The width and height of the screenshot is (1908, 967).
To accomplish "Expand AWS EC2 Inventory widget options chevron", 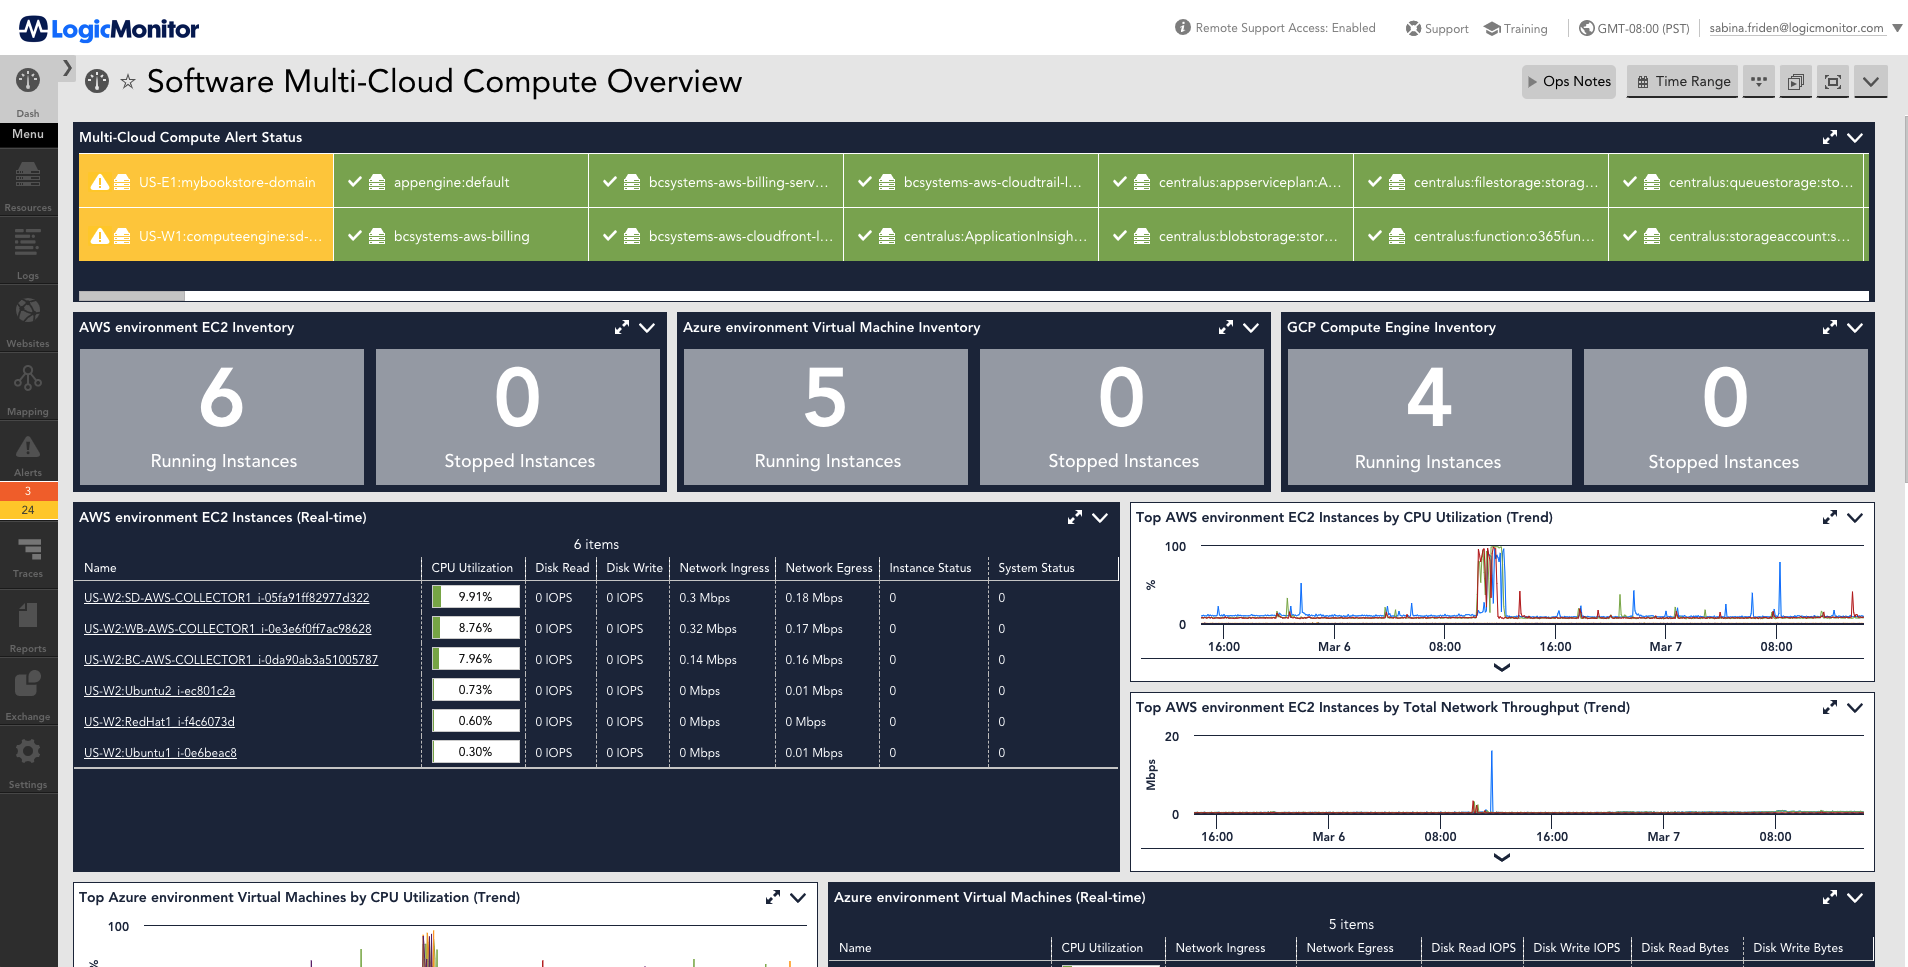I will 647,327.
